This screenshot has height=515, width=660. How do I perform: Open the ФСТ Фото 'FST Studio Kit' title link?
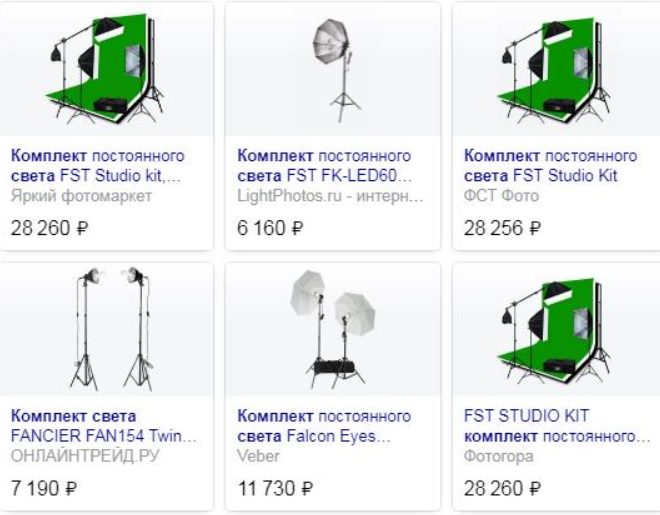(x=551, y=166)
